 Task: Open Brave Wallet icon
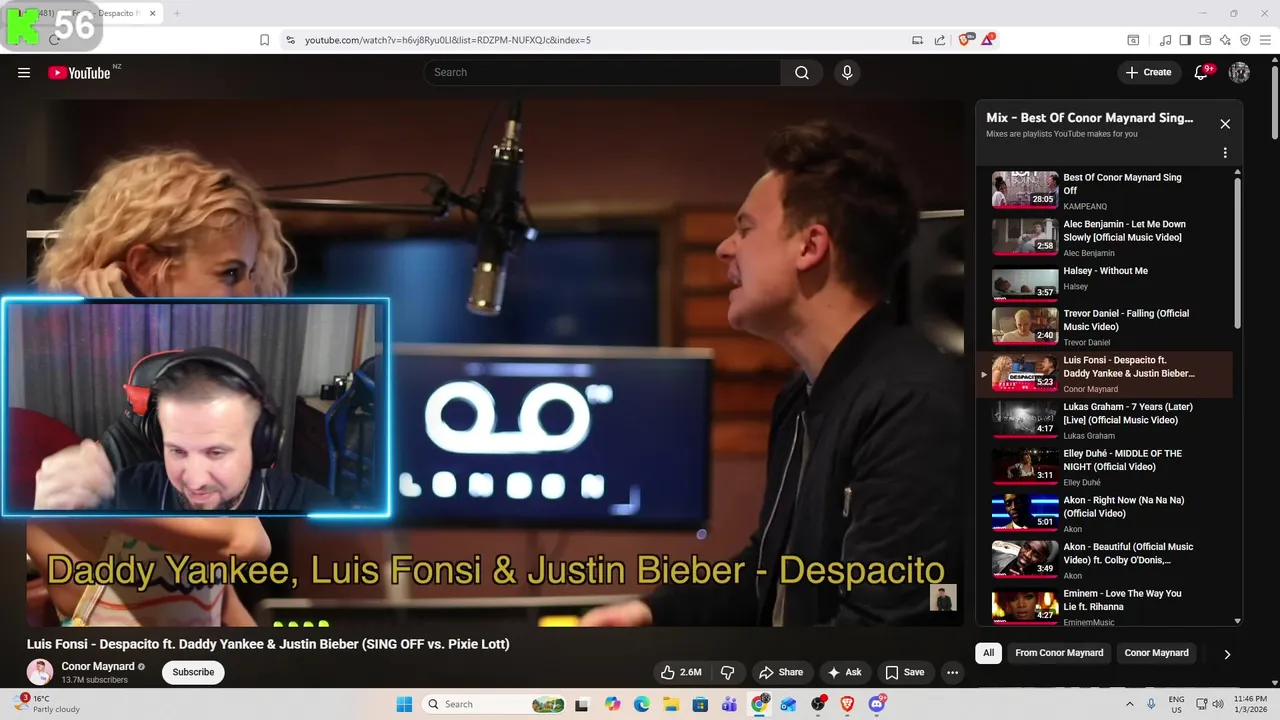click(1205, 40)
